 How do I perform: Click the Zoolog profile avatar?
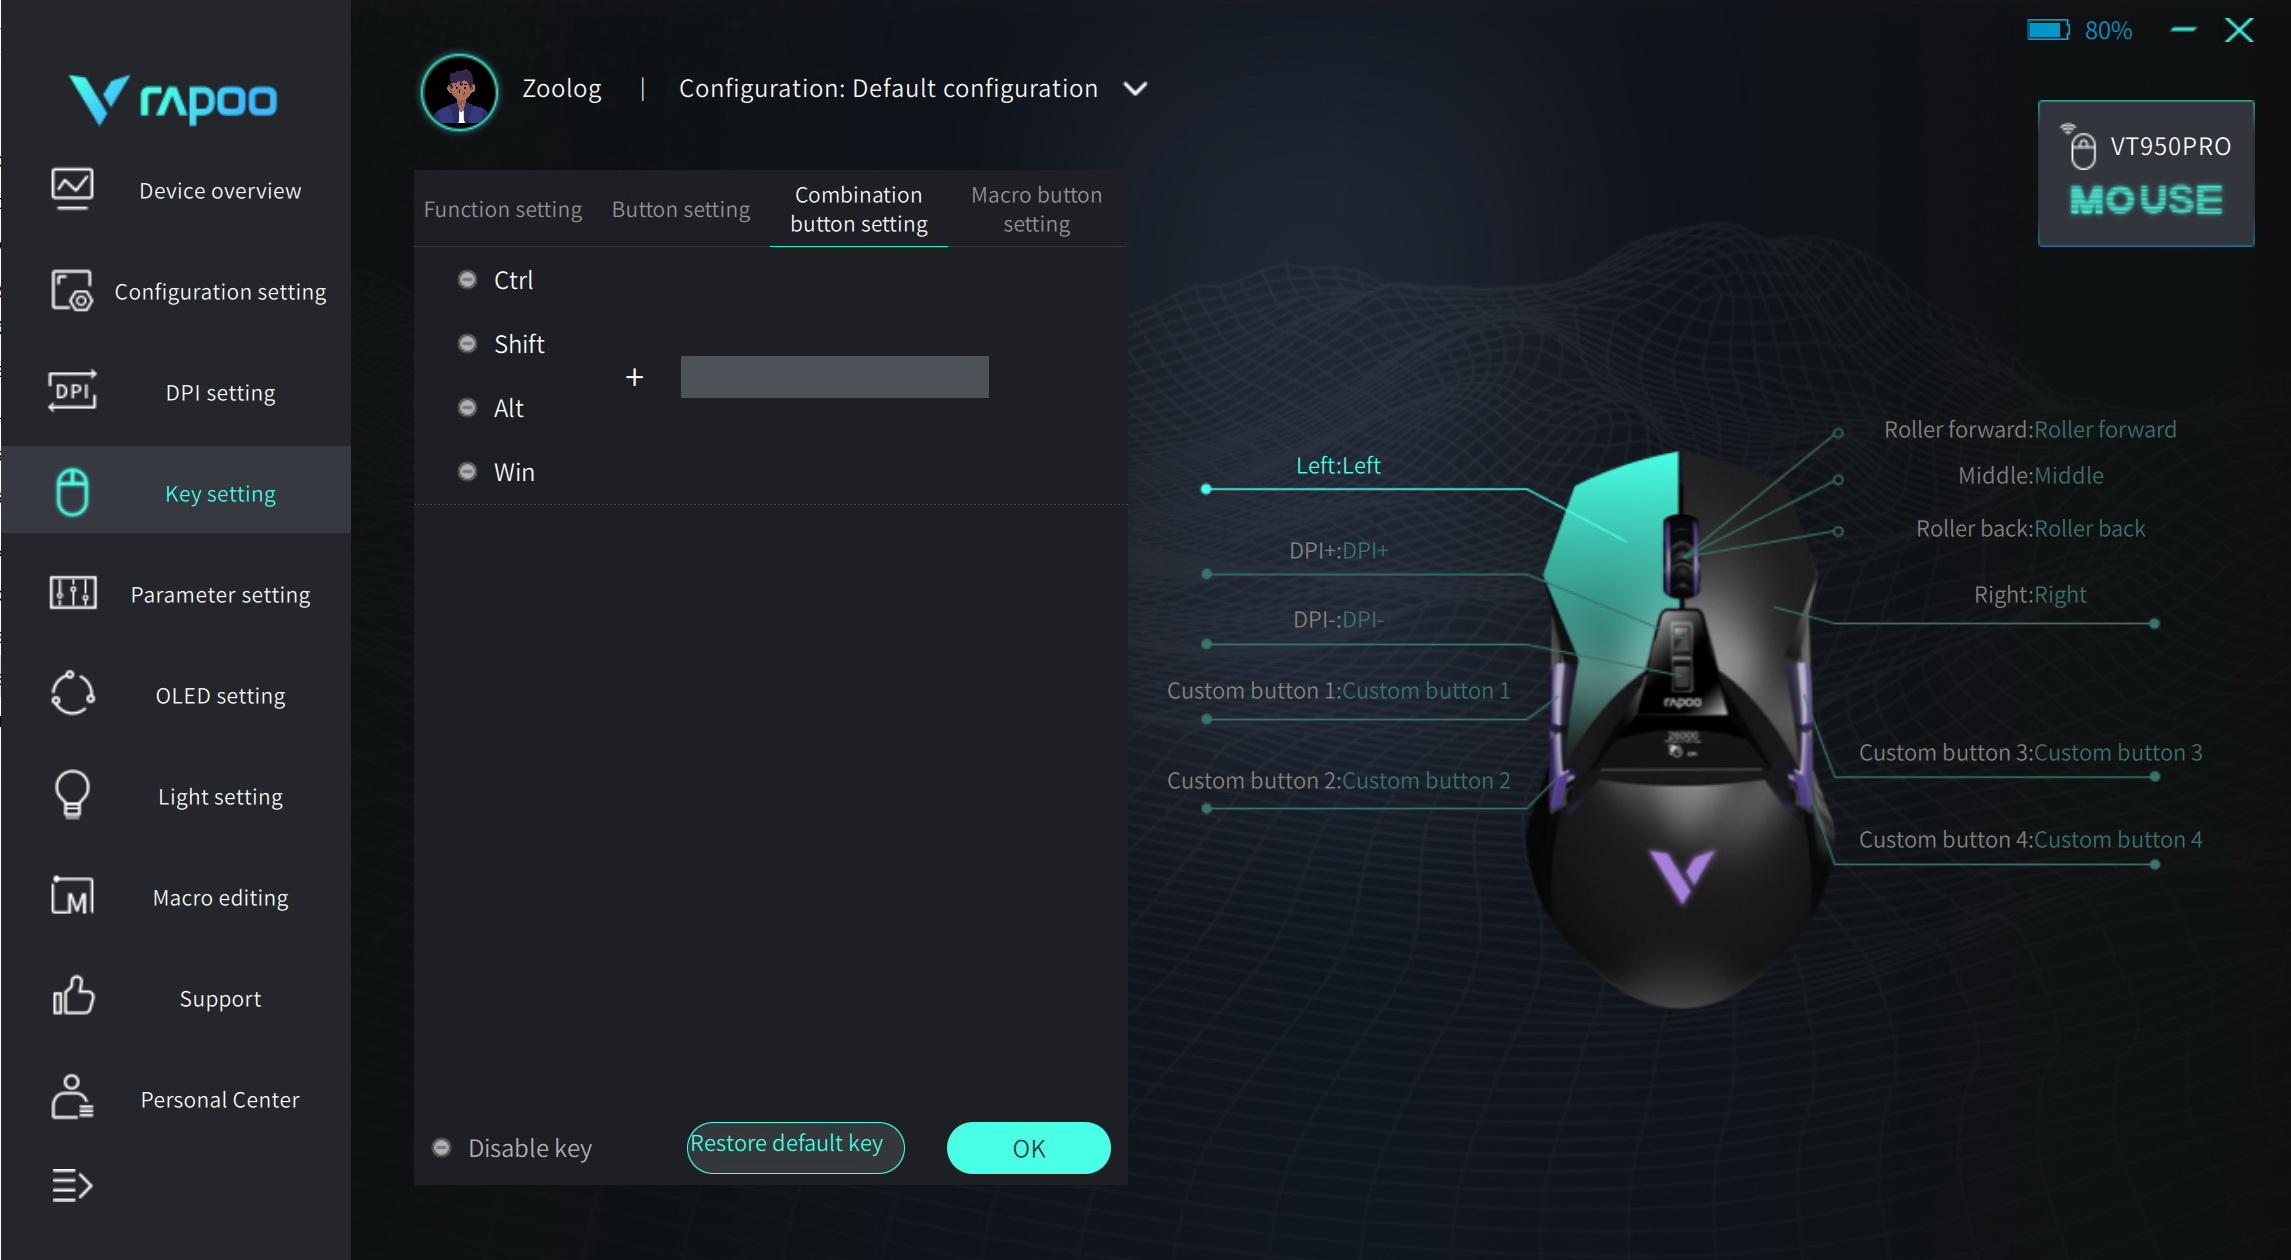point(460,92)
